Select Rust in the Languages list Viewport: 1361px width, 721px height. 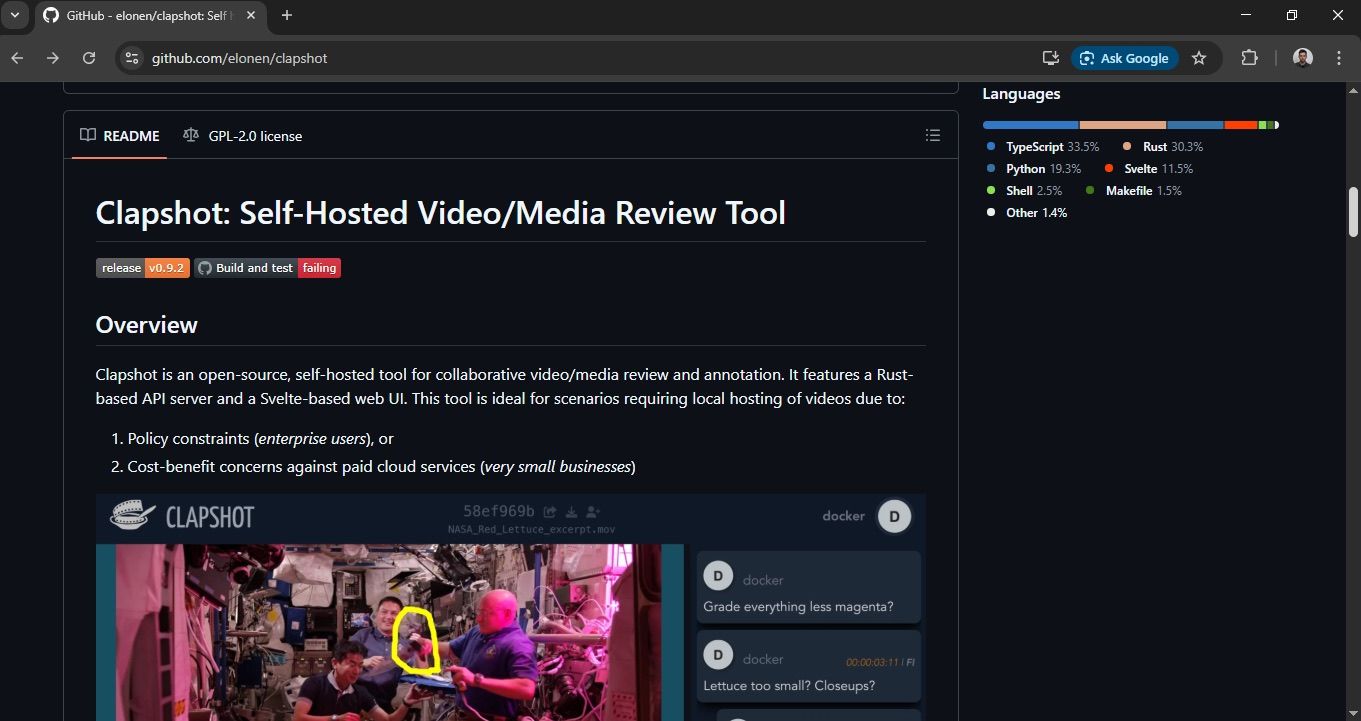point(1155,147)
